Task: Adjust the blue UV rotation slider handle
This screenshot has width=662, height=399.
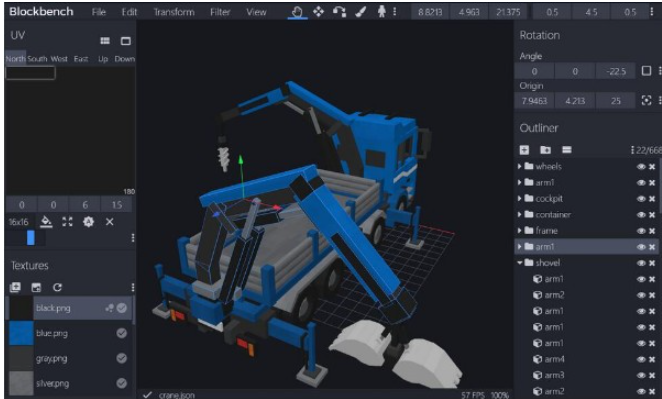Action: tap(30, 238)
